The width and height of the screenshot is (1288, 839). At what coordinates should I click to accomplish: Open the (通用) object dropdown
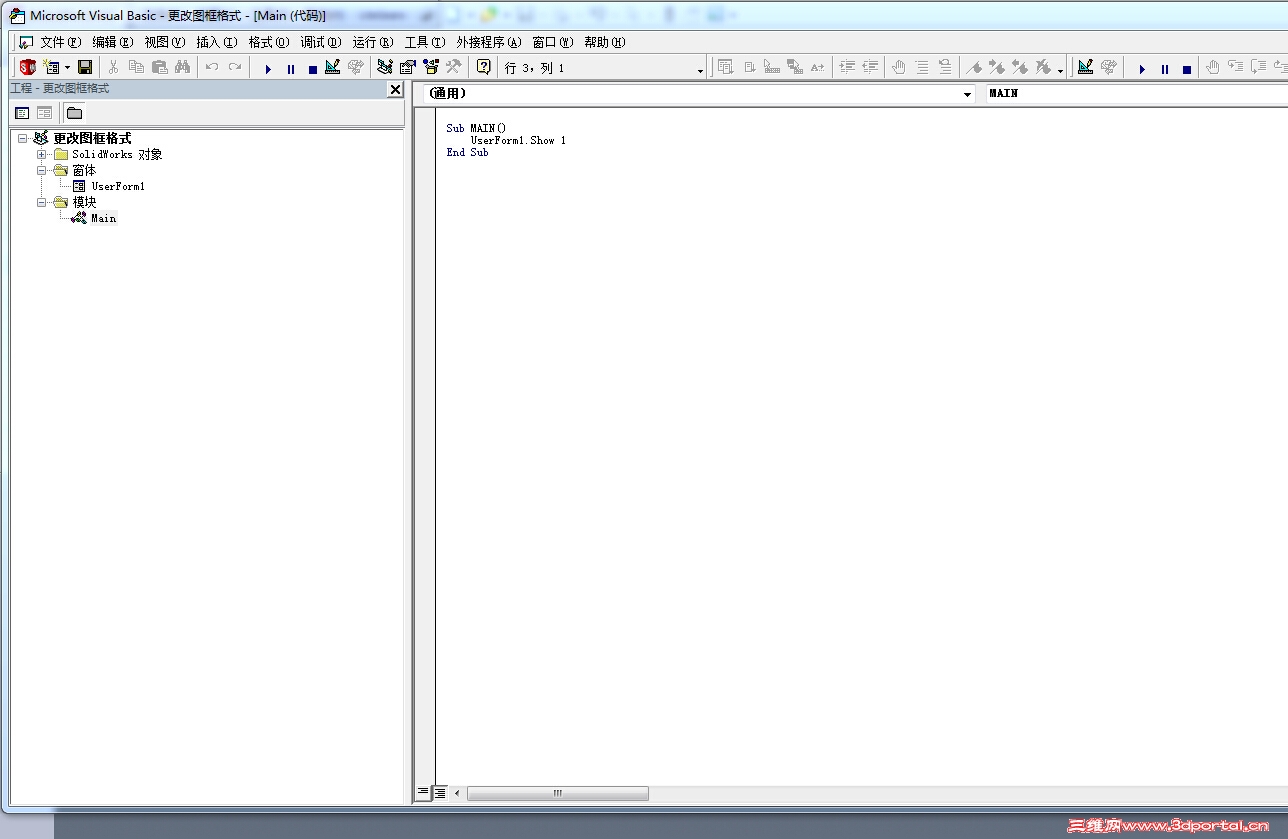click(968, 94)
